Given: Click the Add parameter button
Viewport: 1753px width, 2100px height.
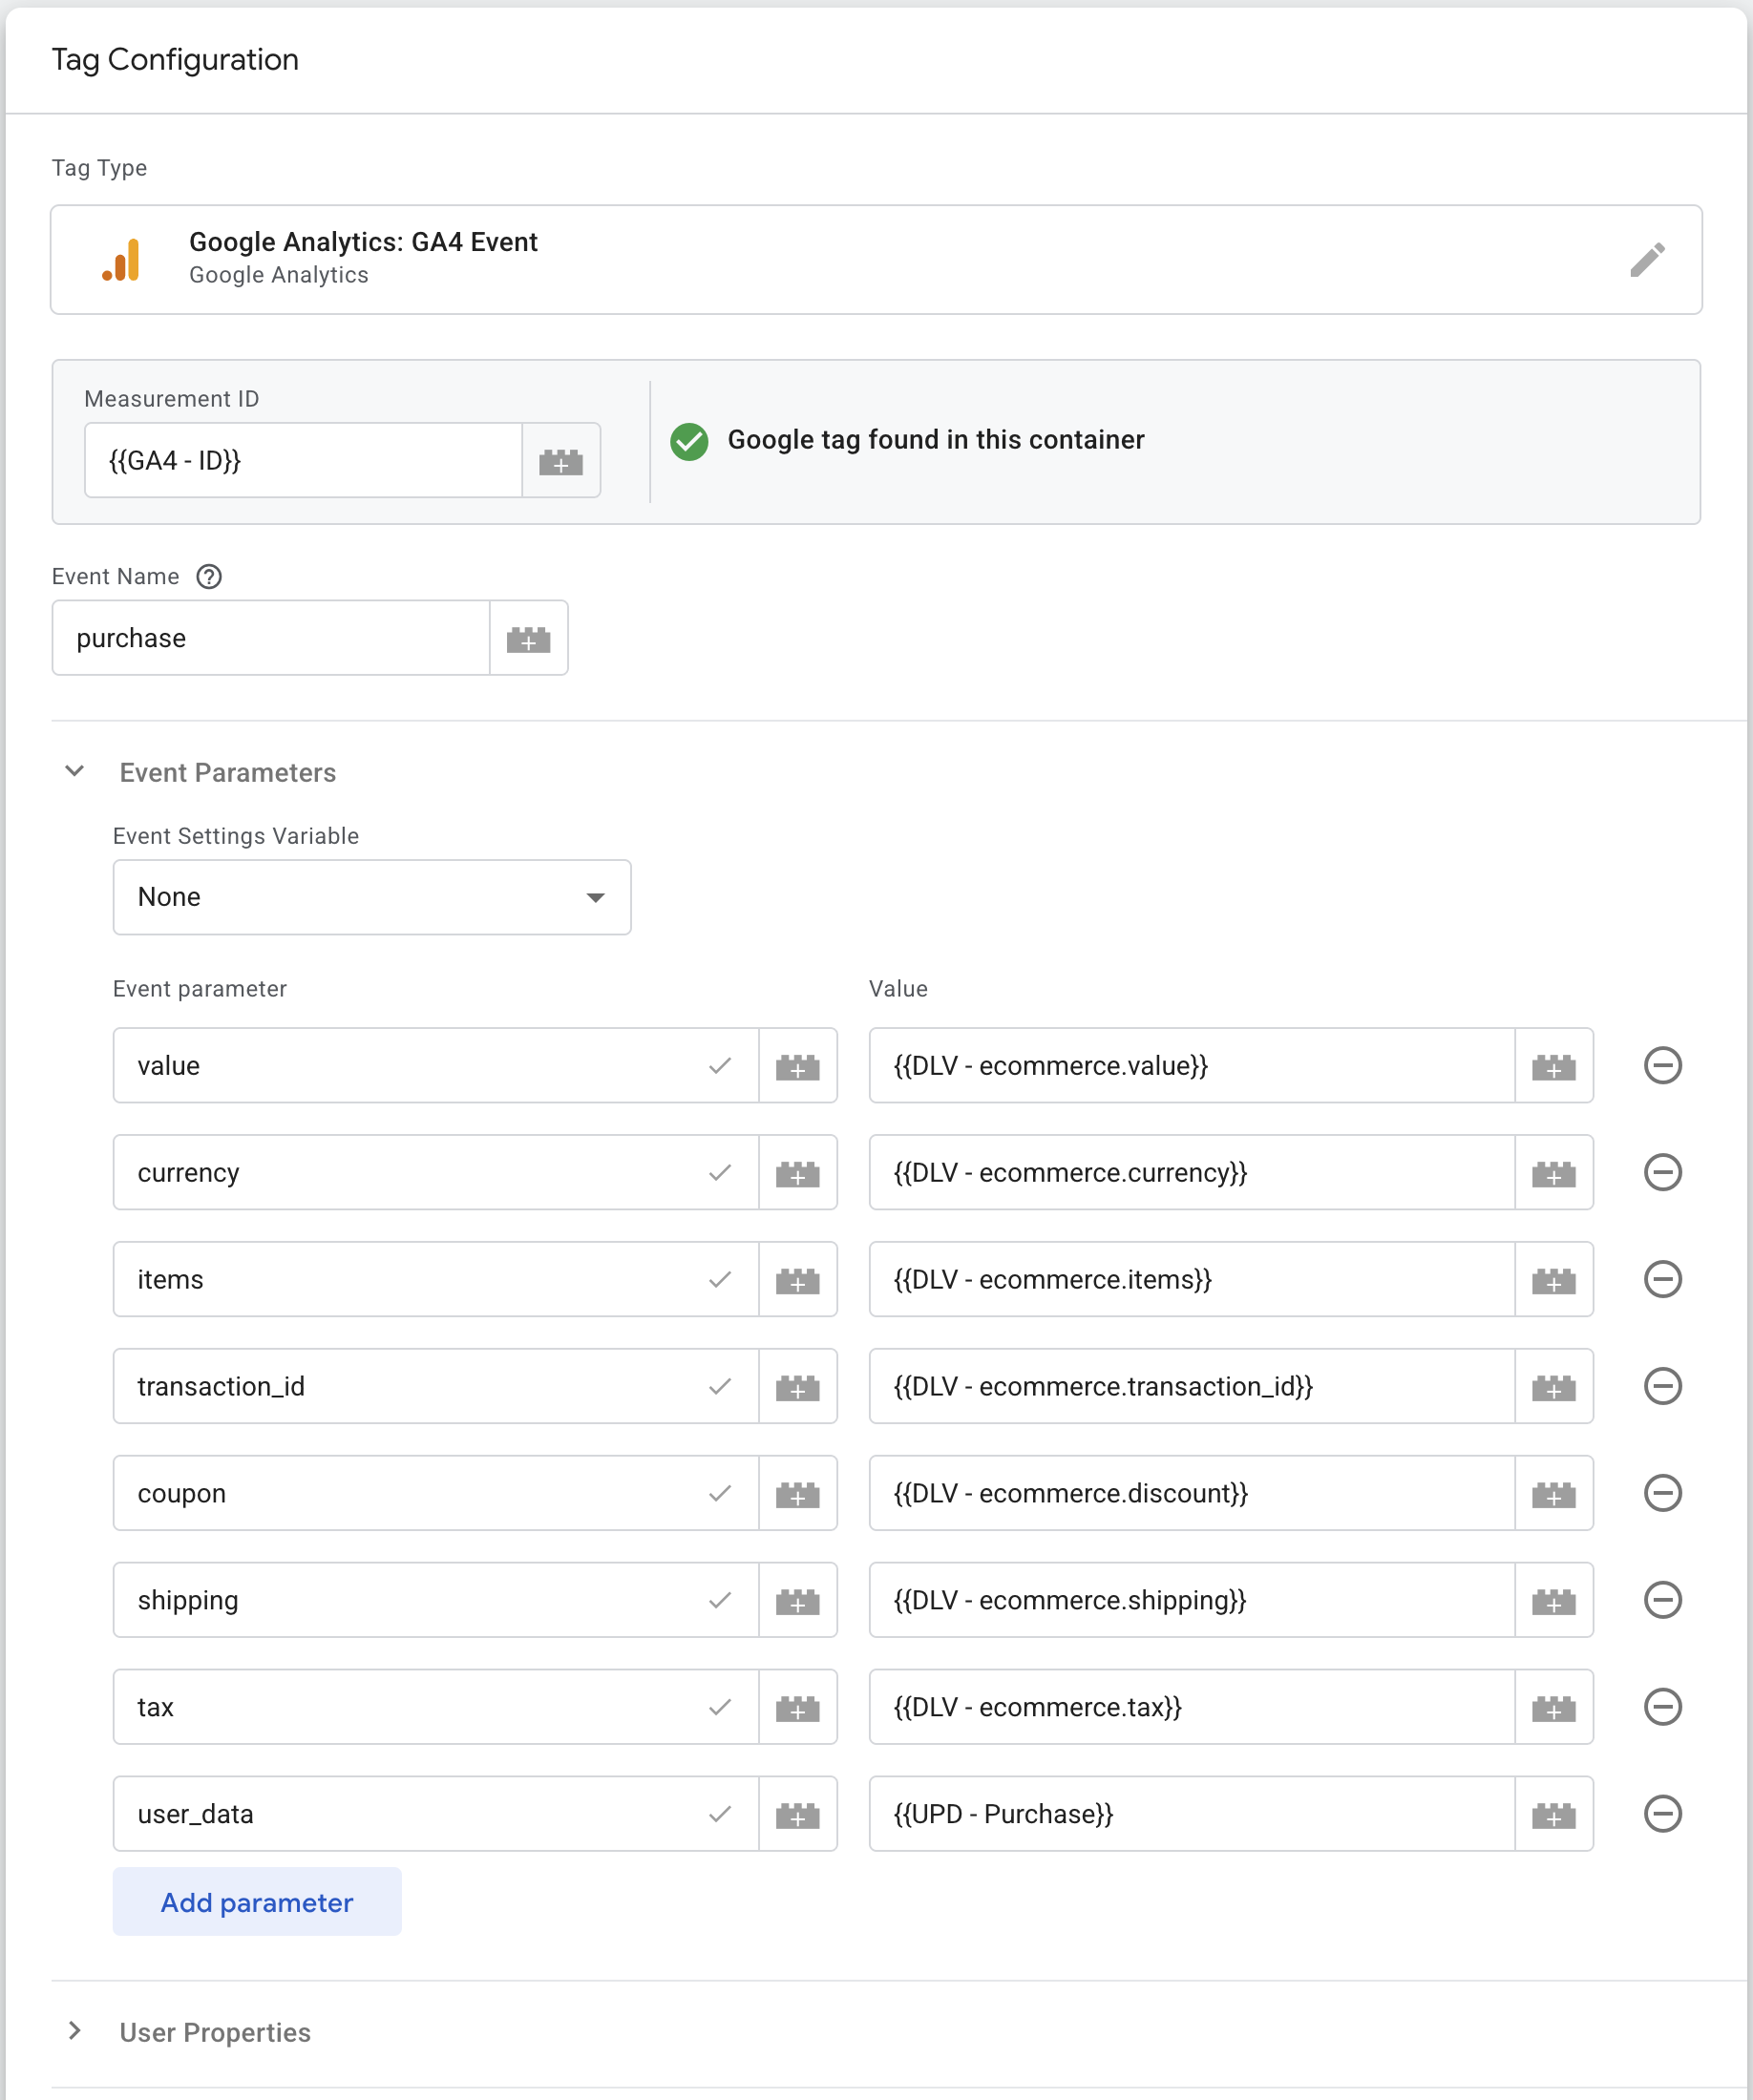Looking at the screenshot, I should tap(257, 1902).
